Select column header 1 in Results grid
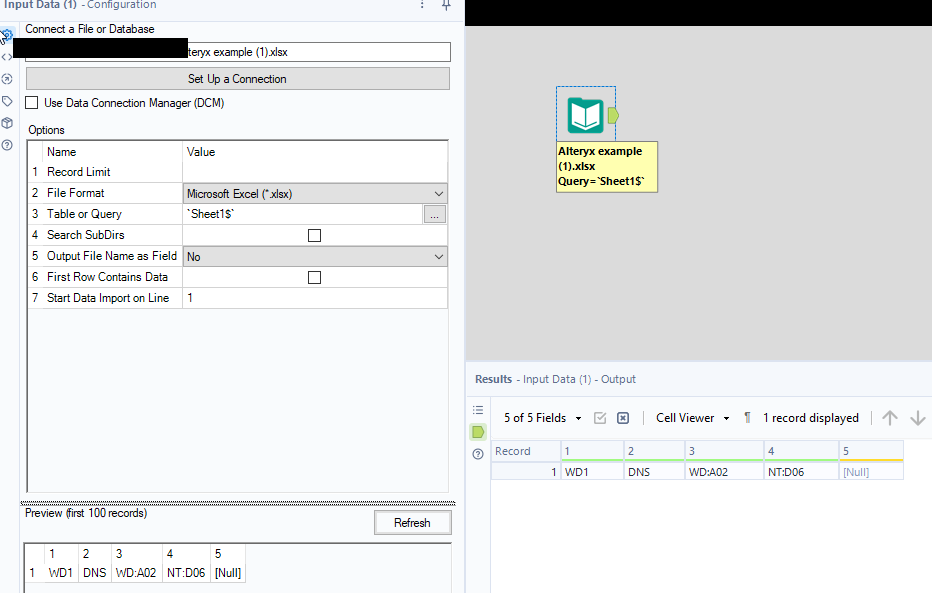 [x=593, y=451]
